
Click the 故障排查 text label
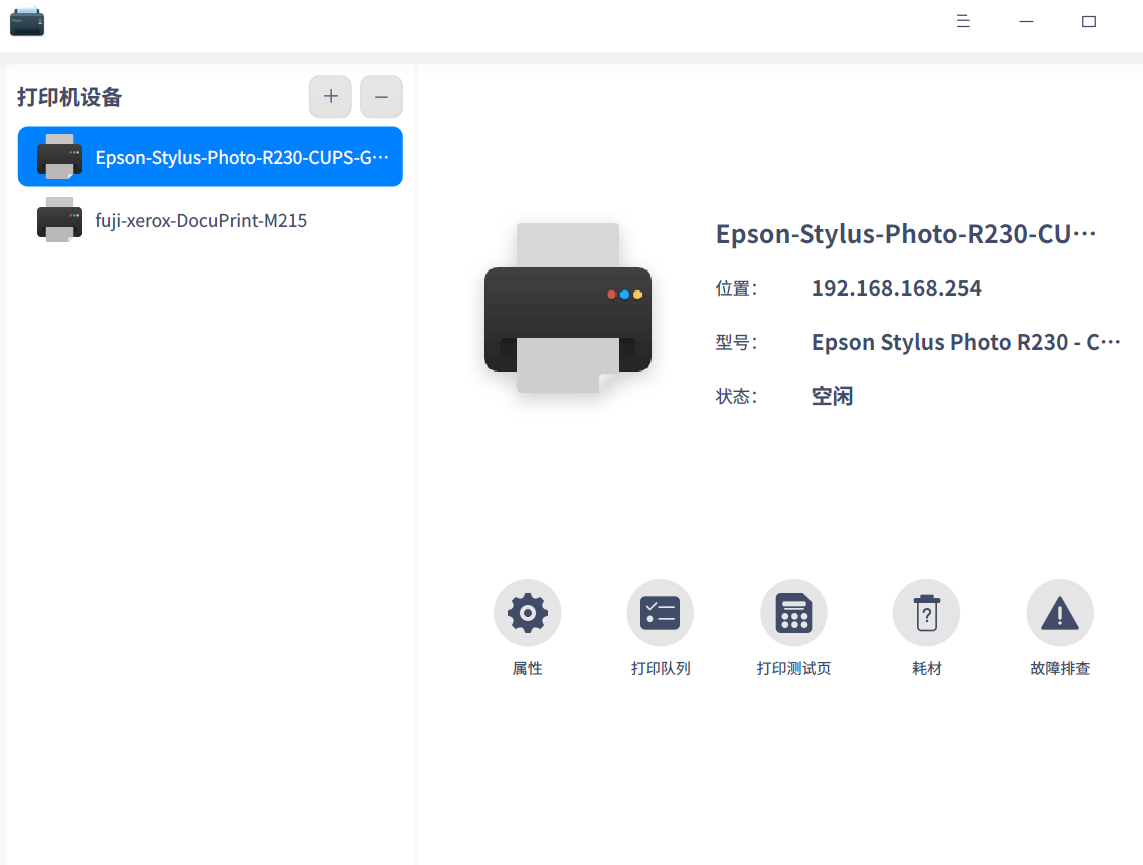coord(1060,669)
